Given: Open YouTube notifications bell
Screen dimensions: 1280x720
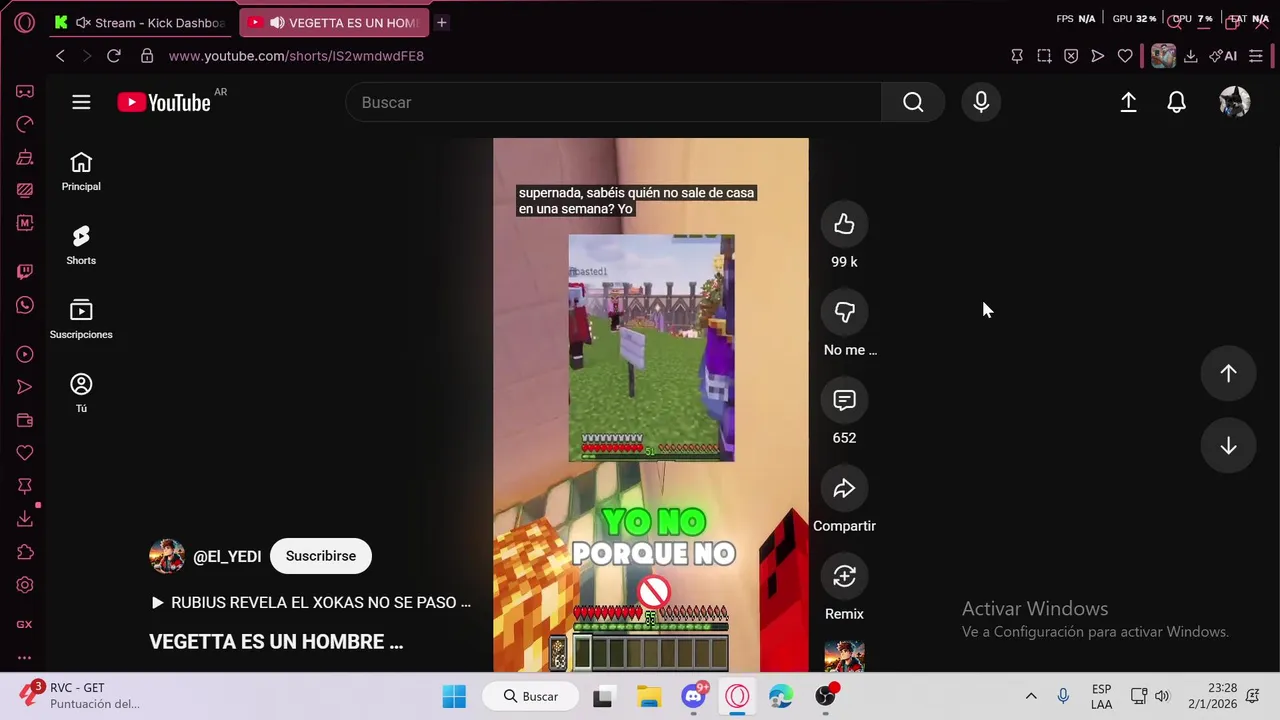Looking at the screenshot, I should pyautogui.click(x=1177, y=102).
